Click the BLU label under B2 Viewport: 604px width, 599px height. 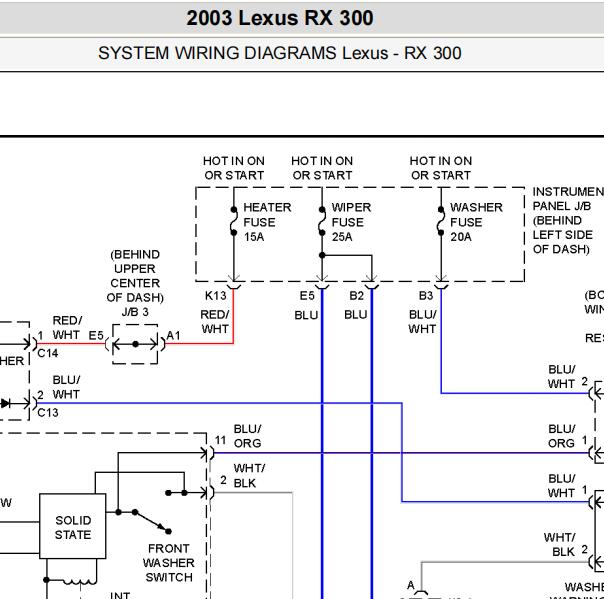pos(356,315)
